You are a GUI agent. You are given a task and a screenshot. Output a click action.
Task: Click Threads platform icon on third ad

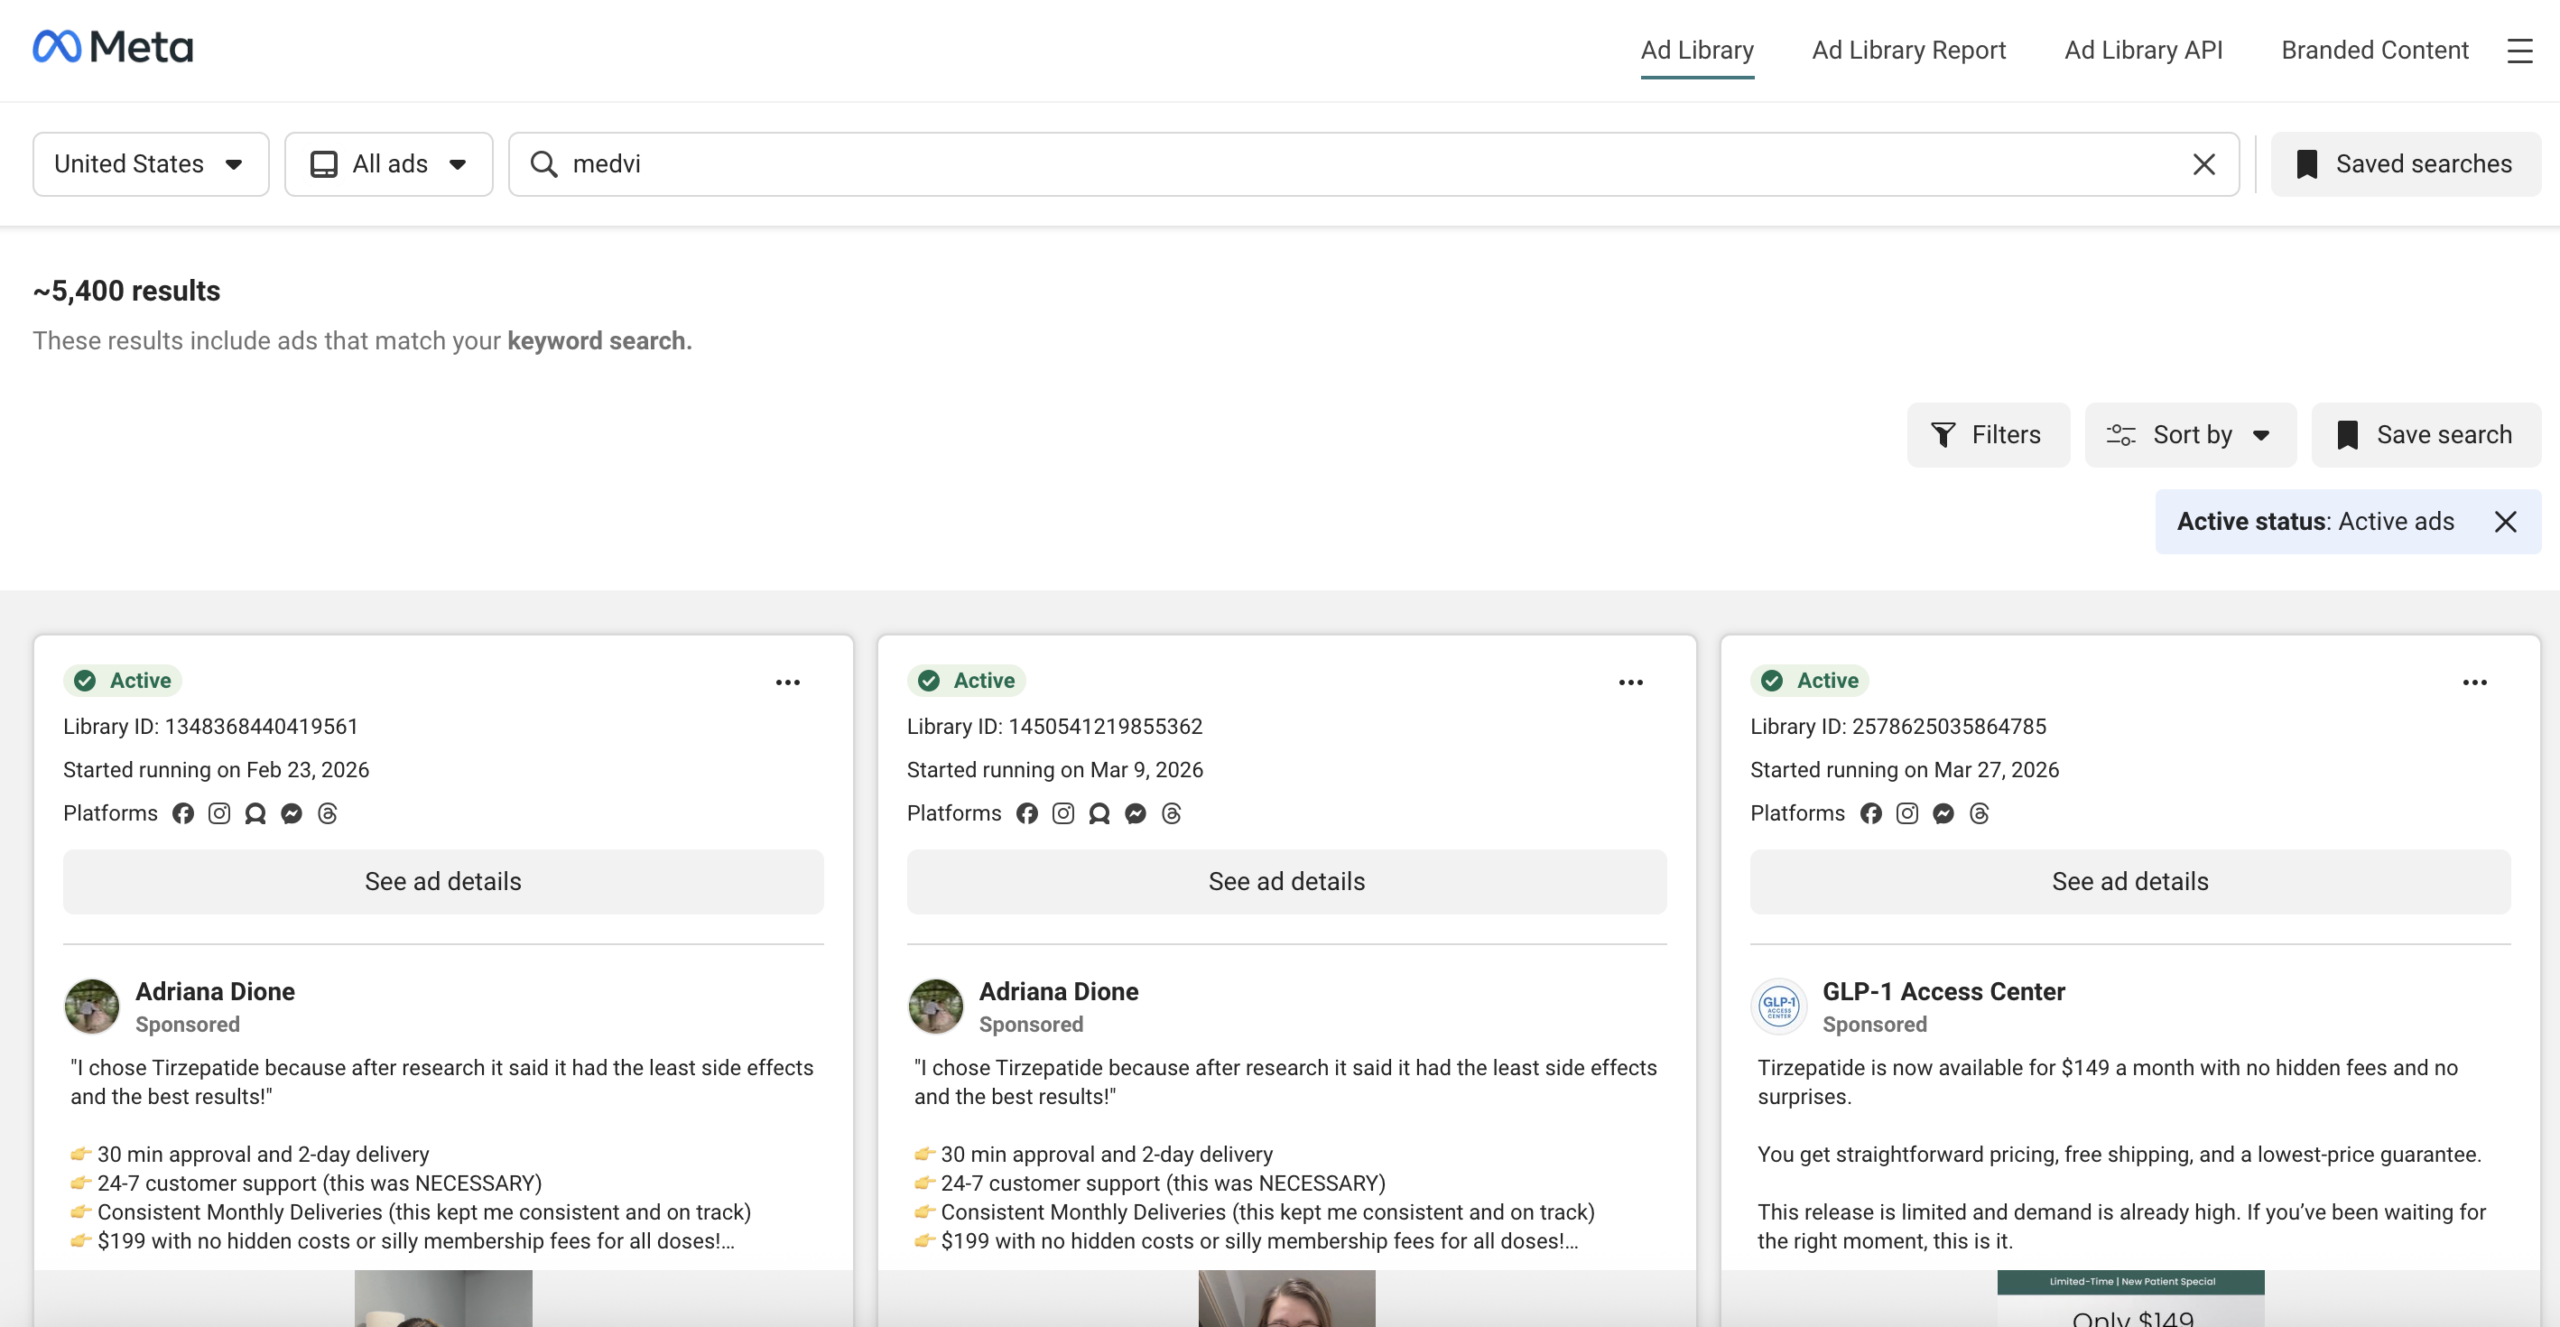coord(1979,813)
